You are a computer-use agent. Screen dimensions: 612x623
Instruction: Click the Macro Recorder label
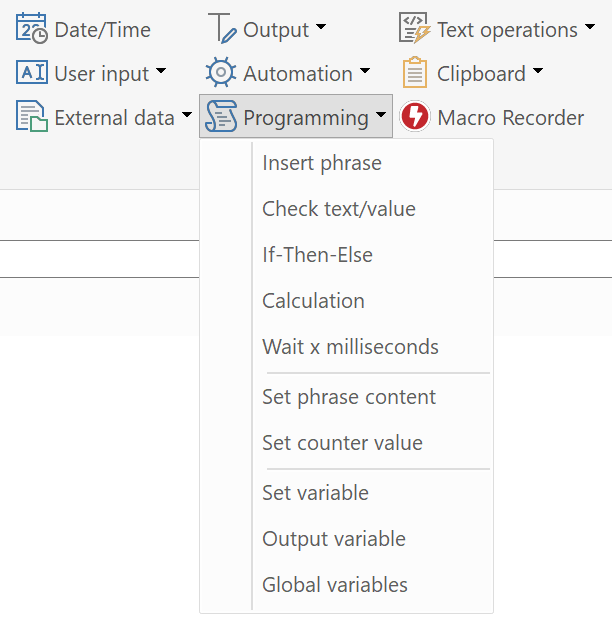click(511, 118)
